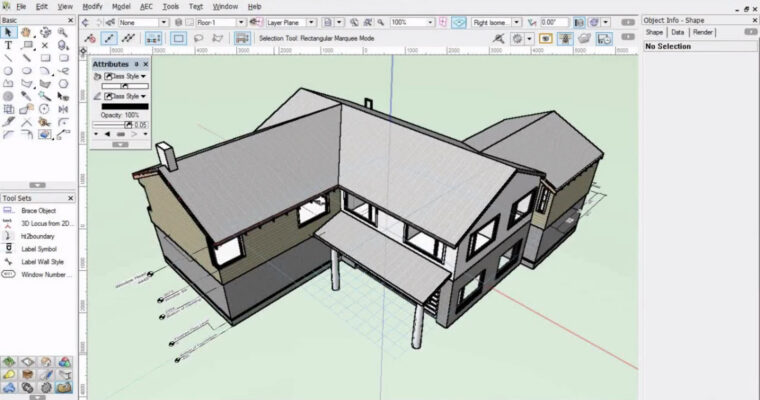Expand the Attributes palette bottom arrow
The width and height of the screenshot is (760, 400).
click(x=120, y=144)
